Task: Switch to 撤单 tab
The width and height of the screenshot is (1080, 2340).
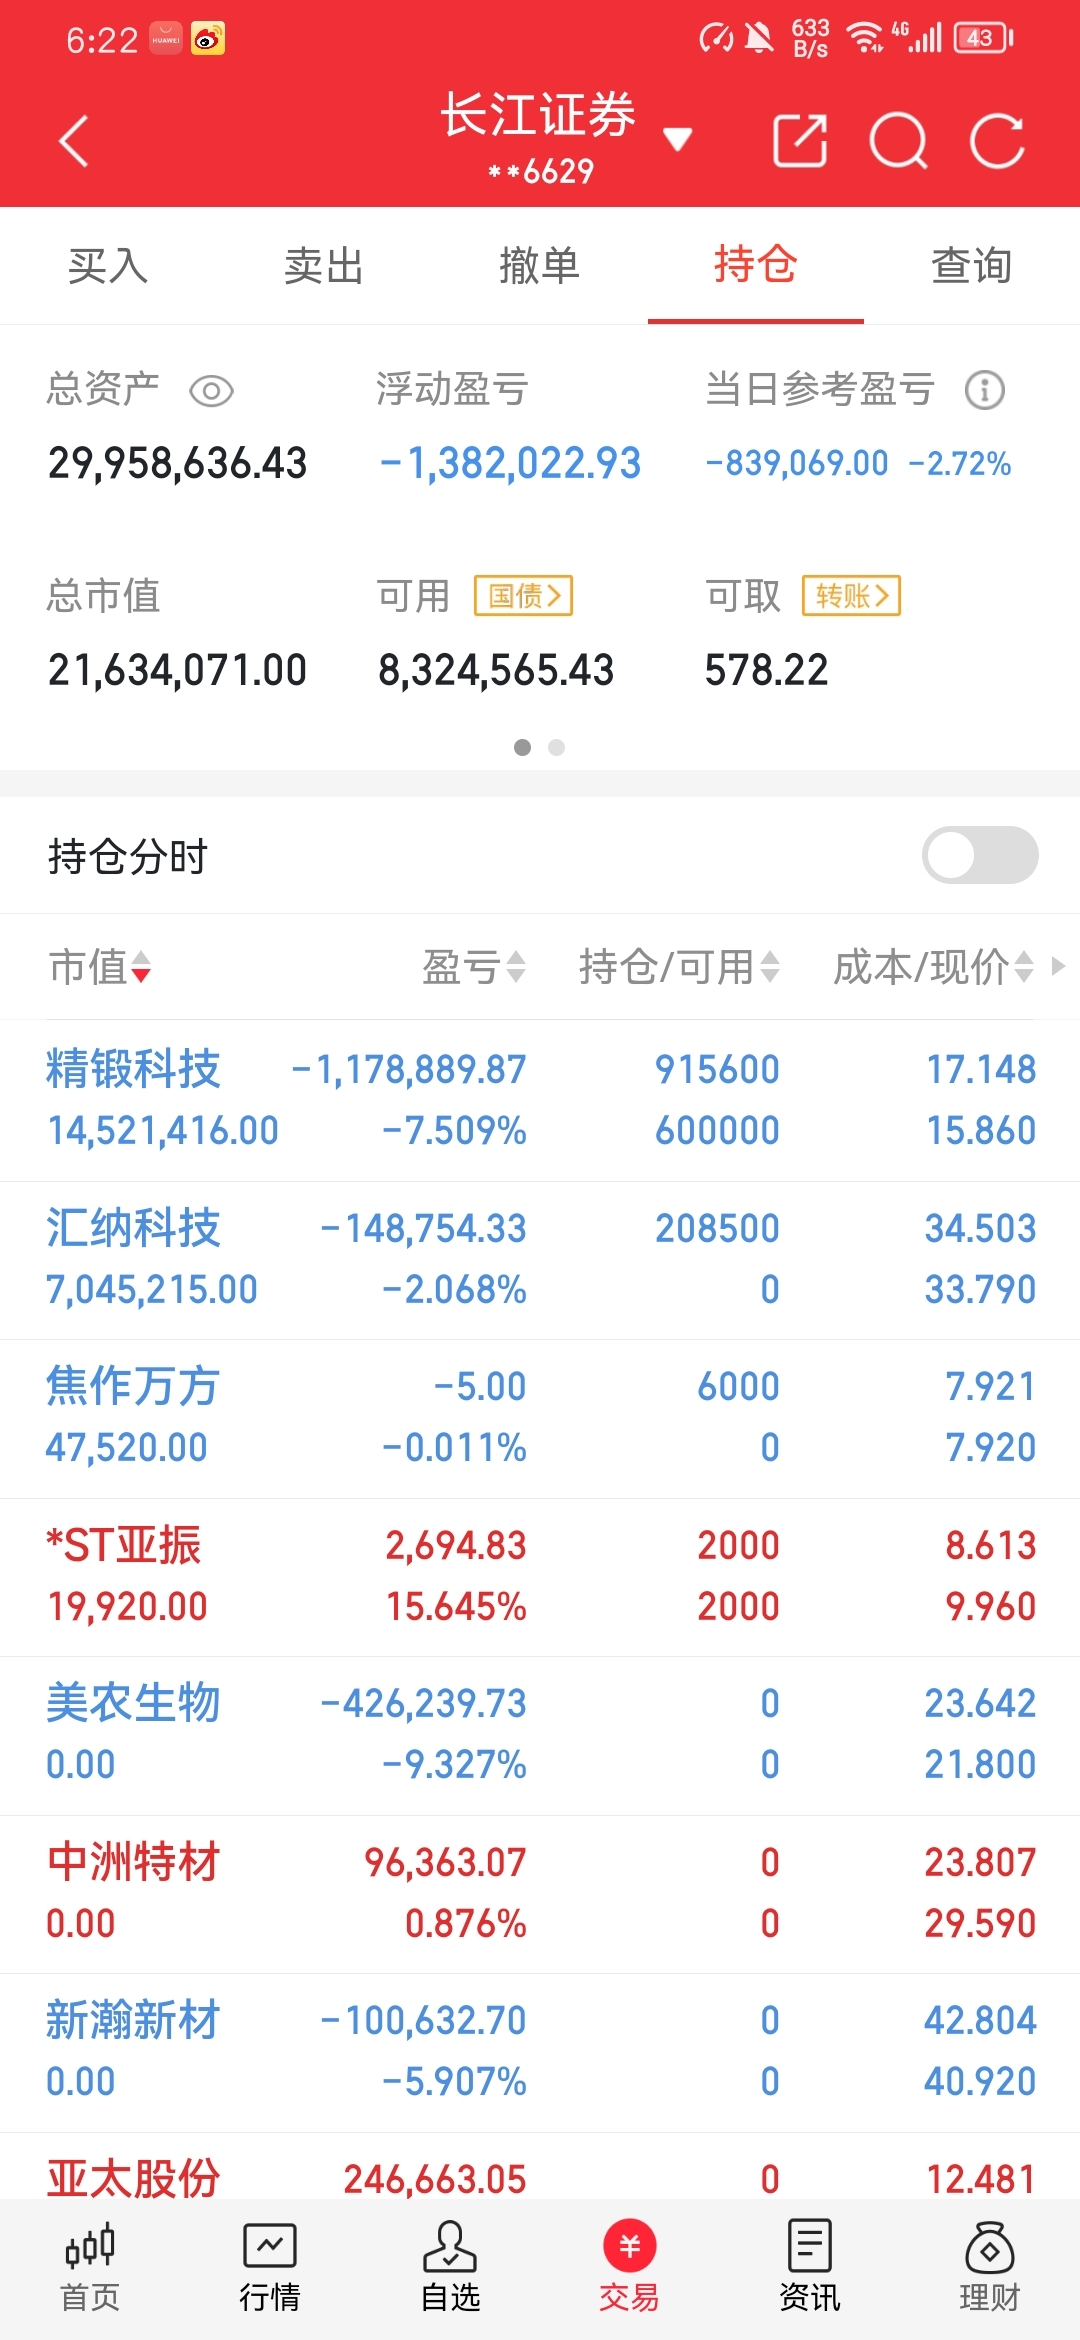Action: [x=540, y=266]
